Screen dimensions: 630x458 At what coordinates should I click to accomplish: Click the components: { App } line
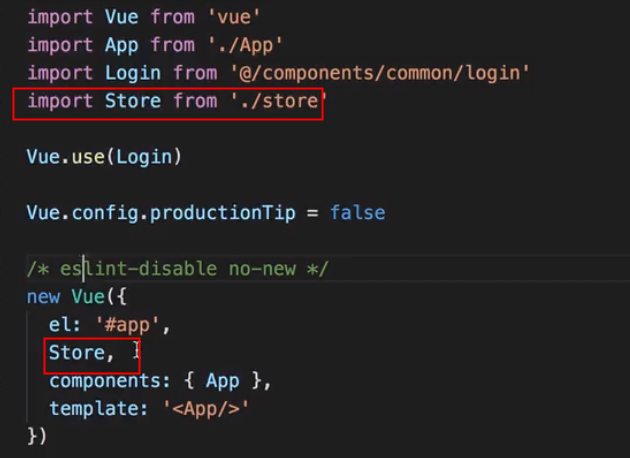click(160, 381)
